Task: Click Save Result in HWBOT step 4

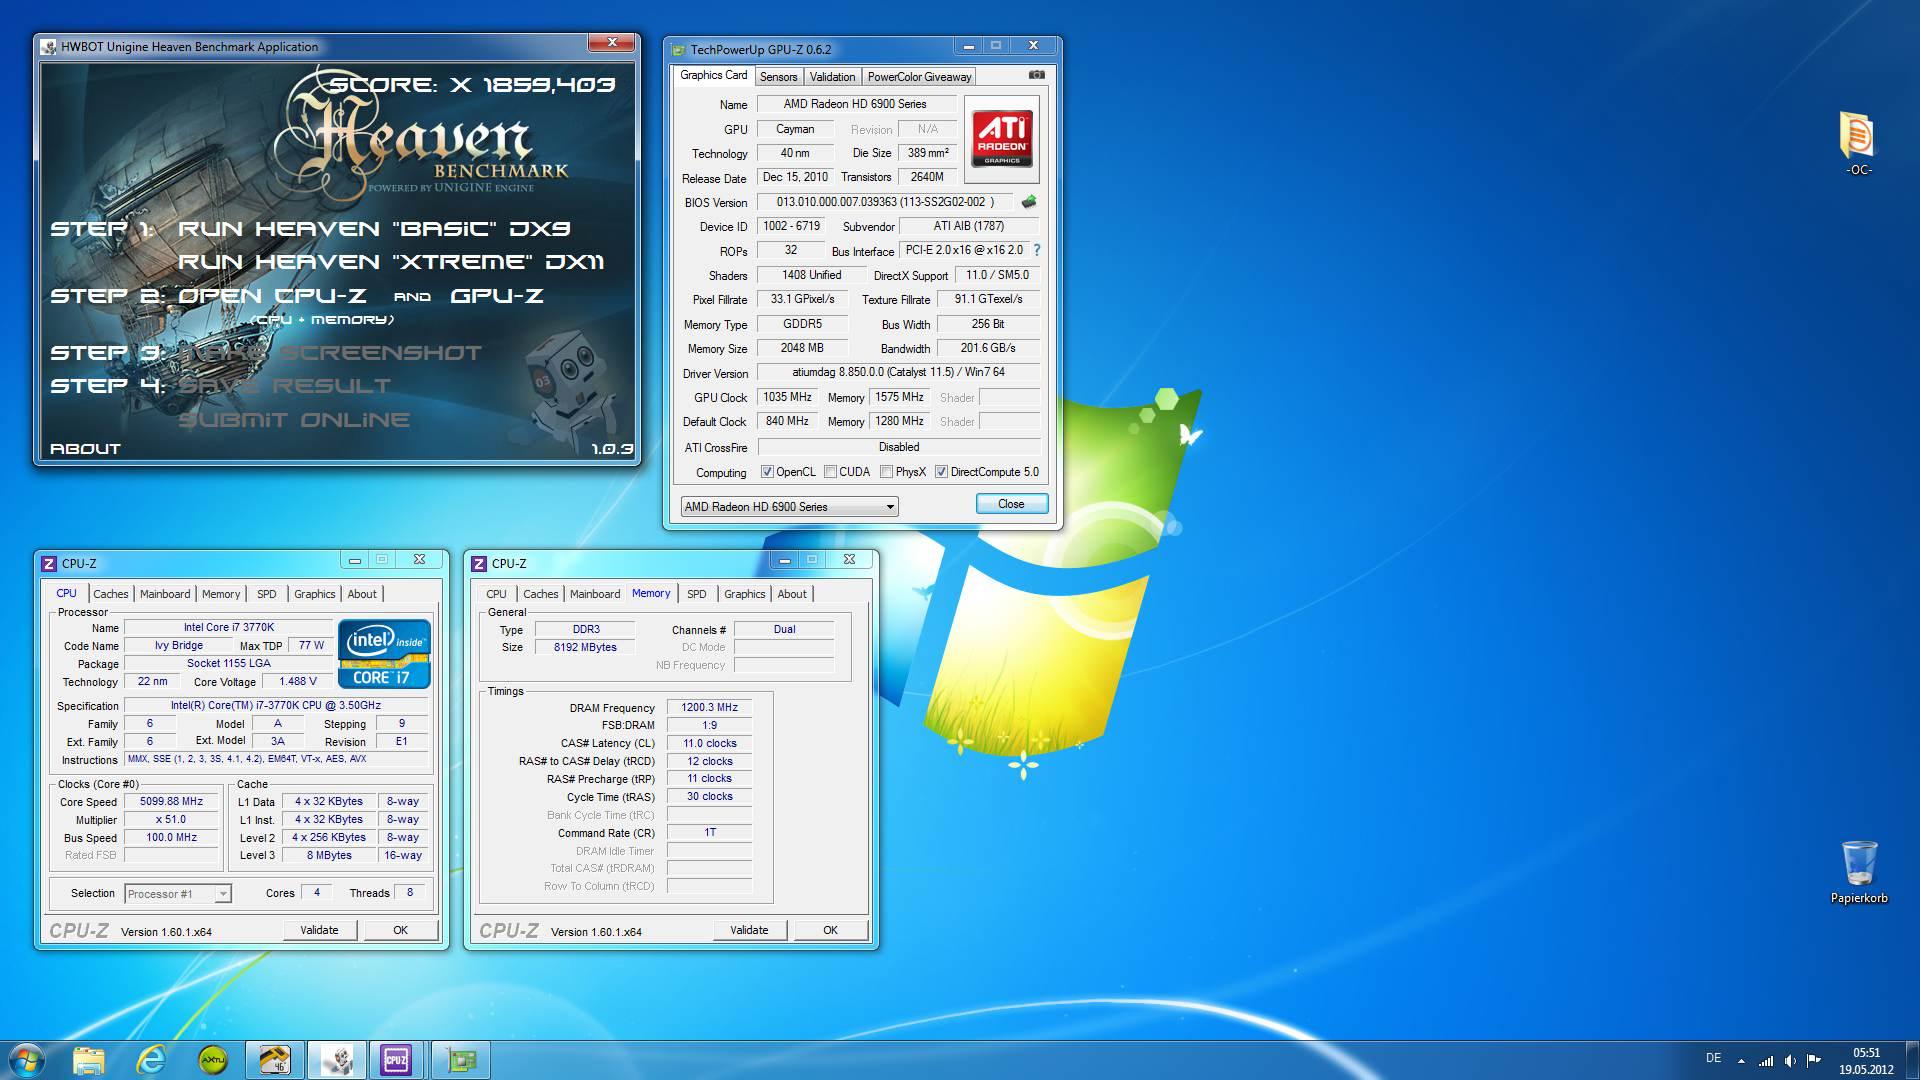Action: tap(285, 386)
